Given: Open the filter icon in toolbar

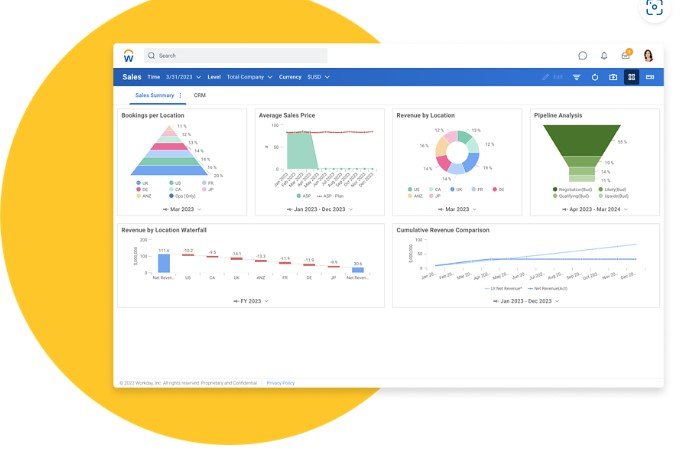Looking at the screenshot, I should 577,77.
